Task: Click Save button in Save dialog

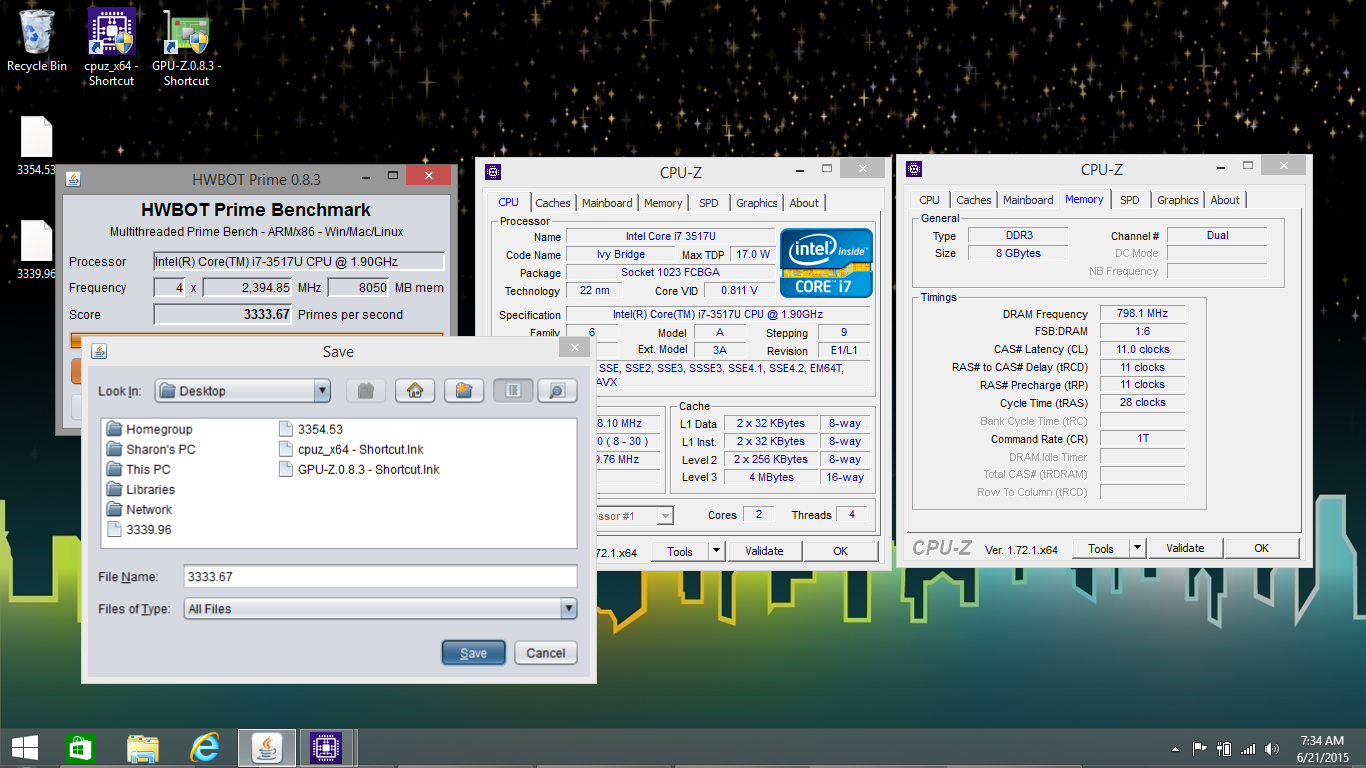Action: 474,653
